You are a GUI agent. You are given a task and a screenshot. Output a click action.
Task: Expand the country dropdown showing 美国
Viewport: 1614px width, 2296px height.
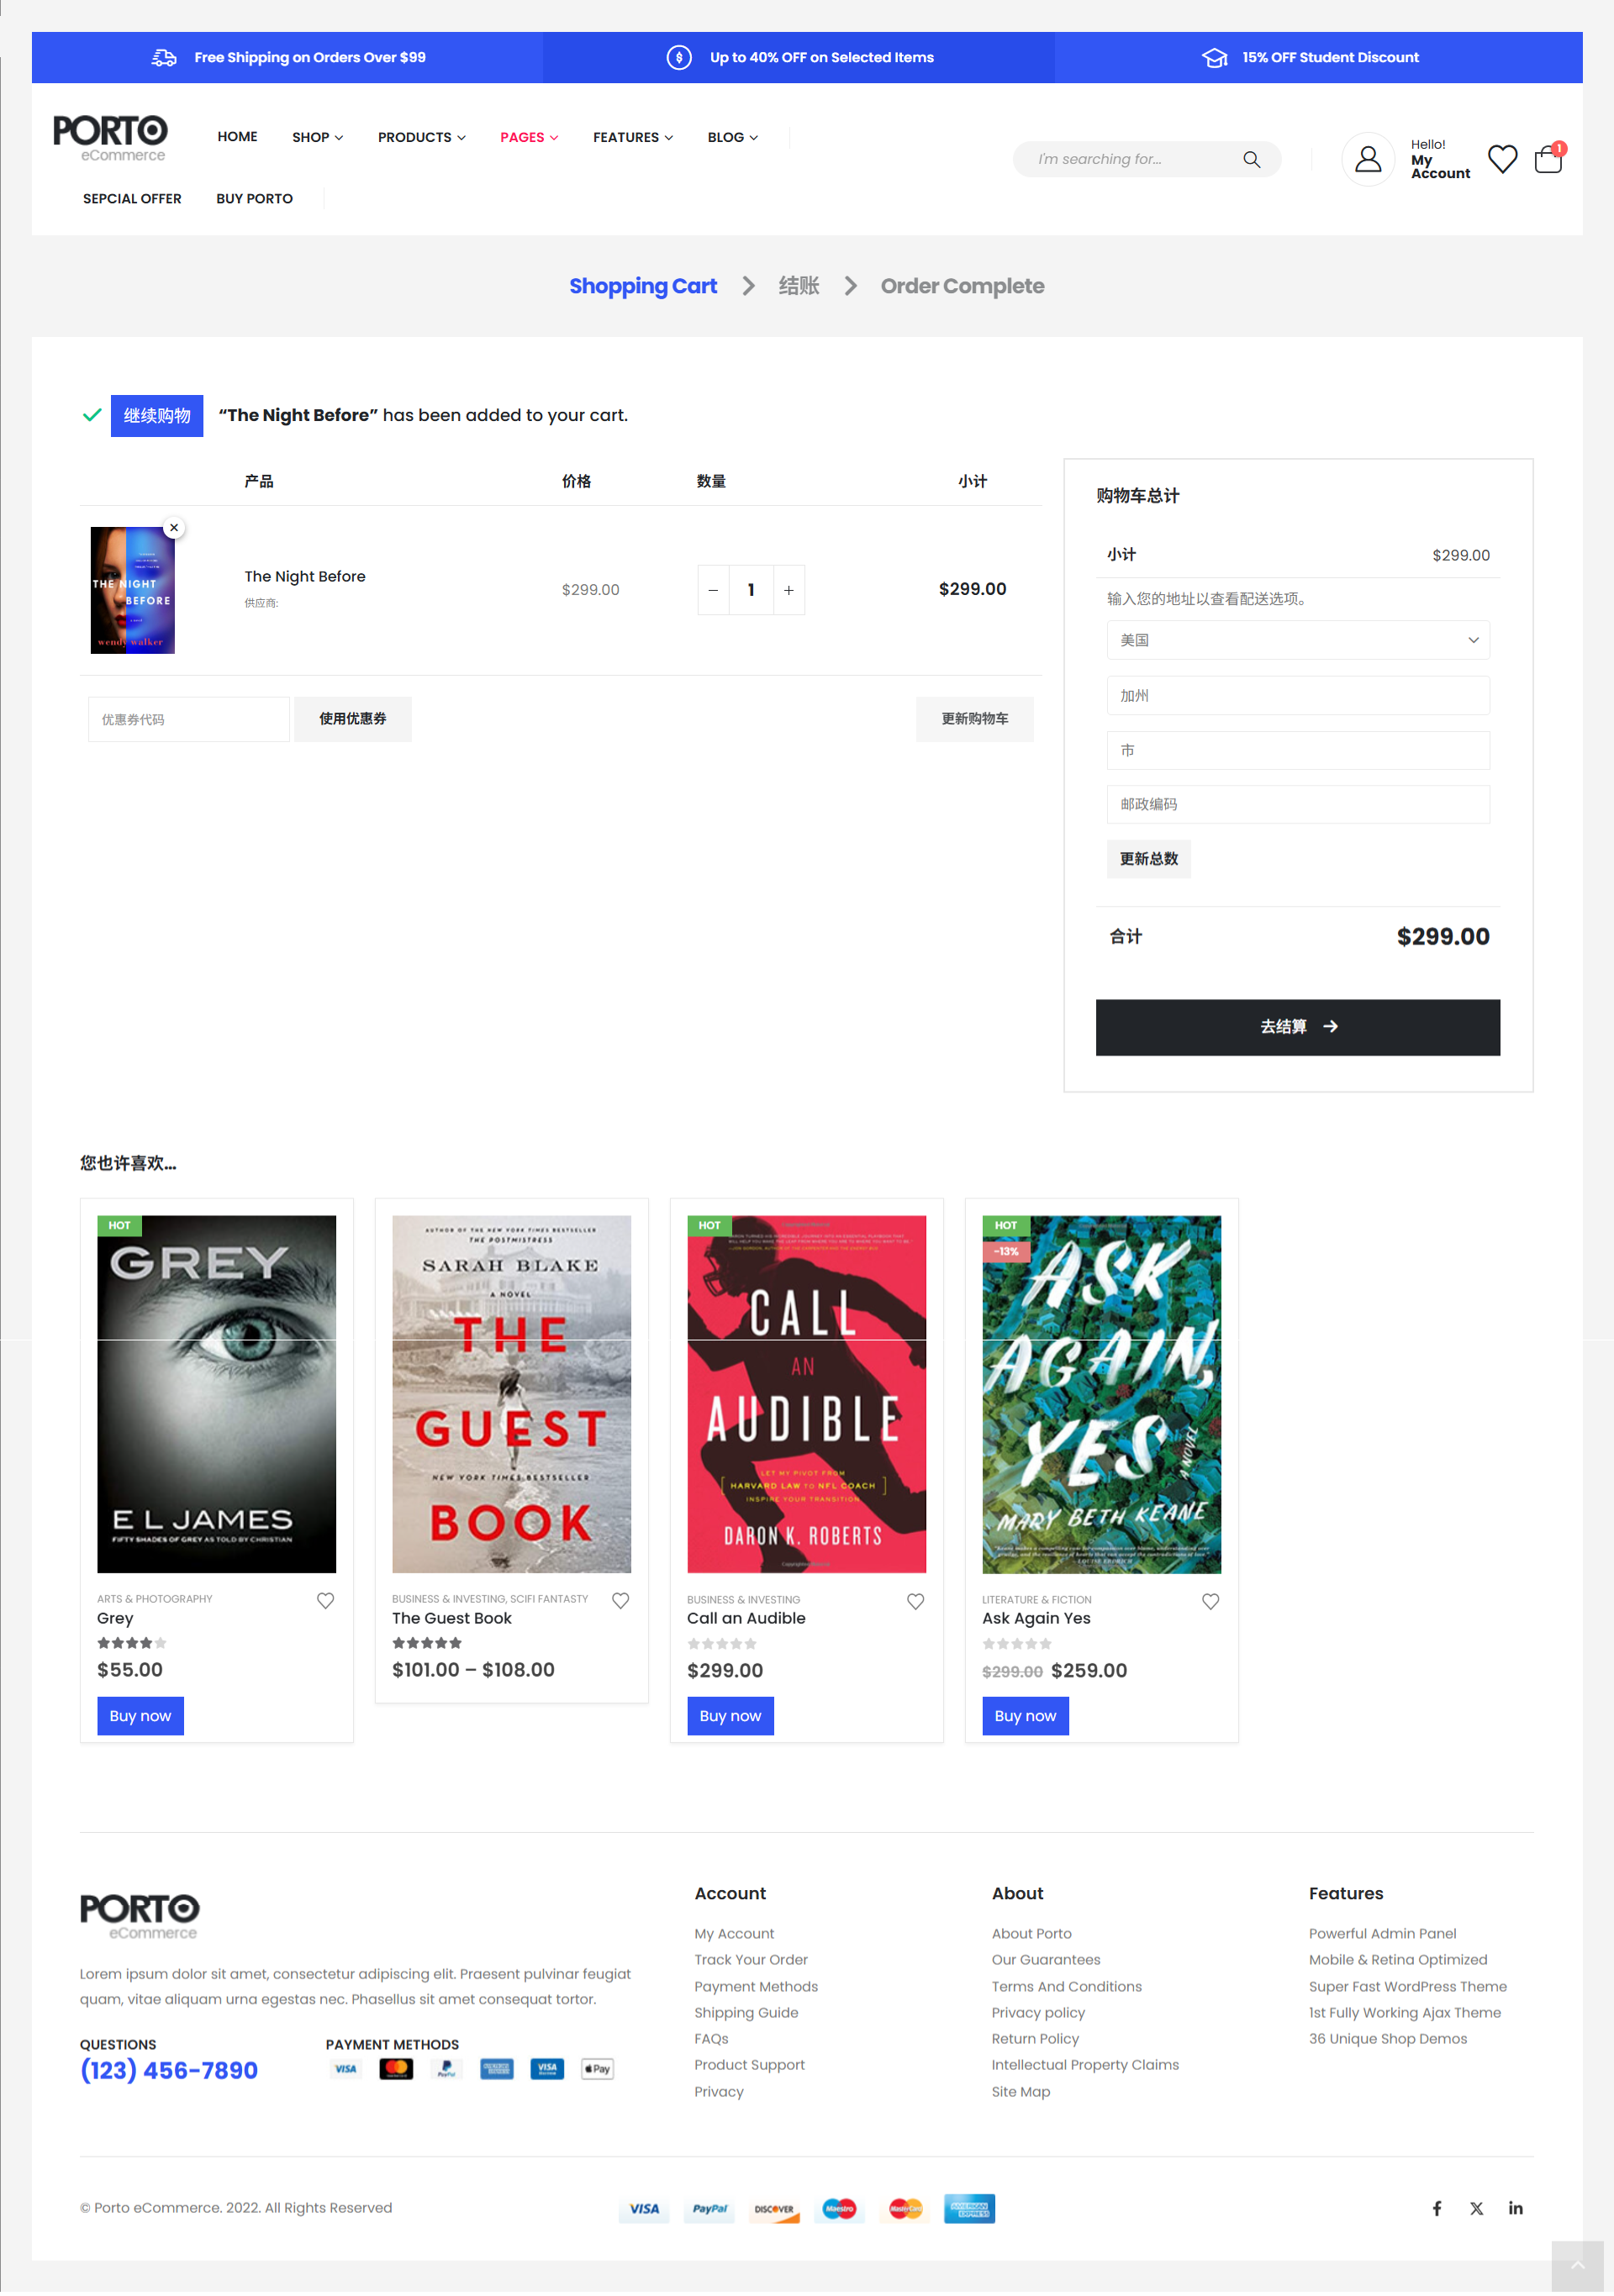[1297, 640]
